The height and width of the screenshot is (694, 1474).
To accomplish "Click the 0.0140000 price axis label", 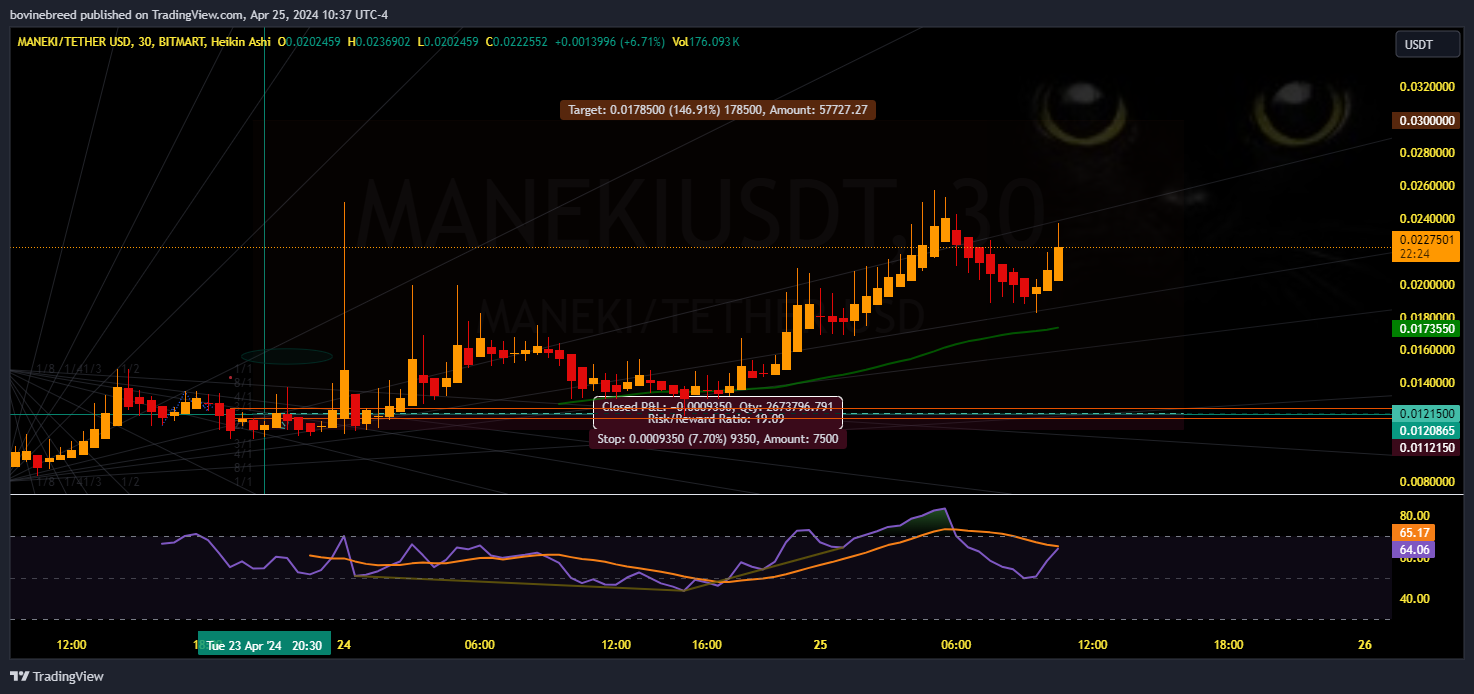I will pos(1426,383).
